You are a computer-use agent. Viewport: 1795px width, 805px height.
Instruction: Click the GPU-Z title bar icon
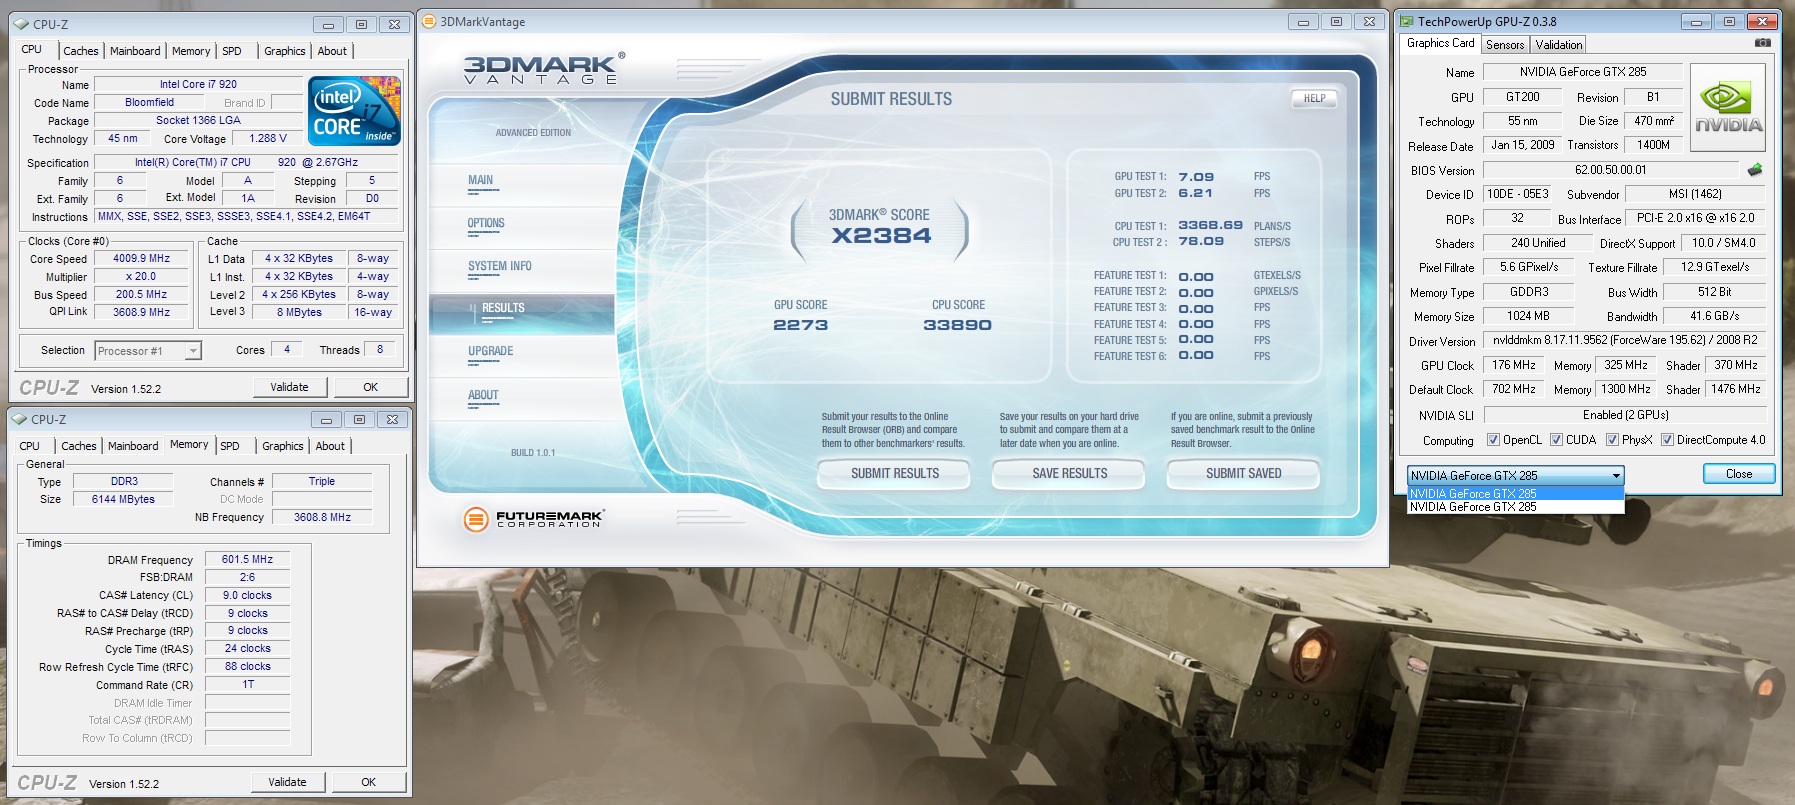coord(1406,21)
